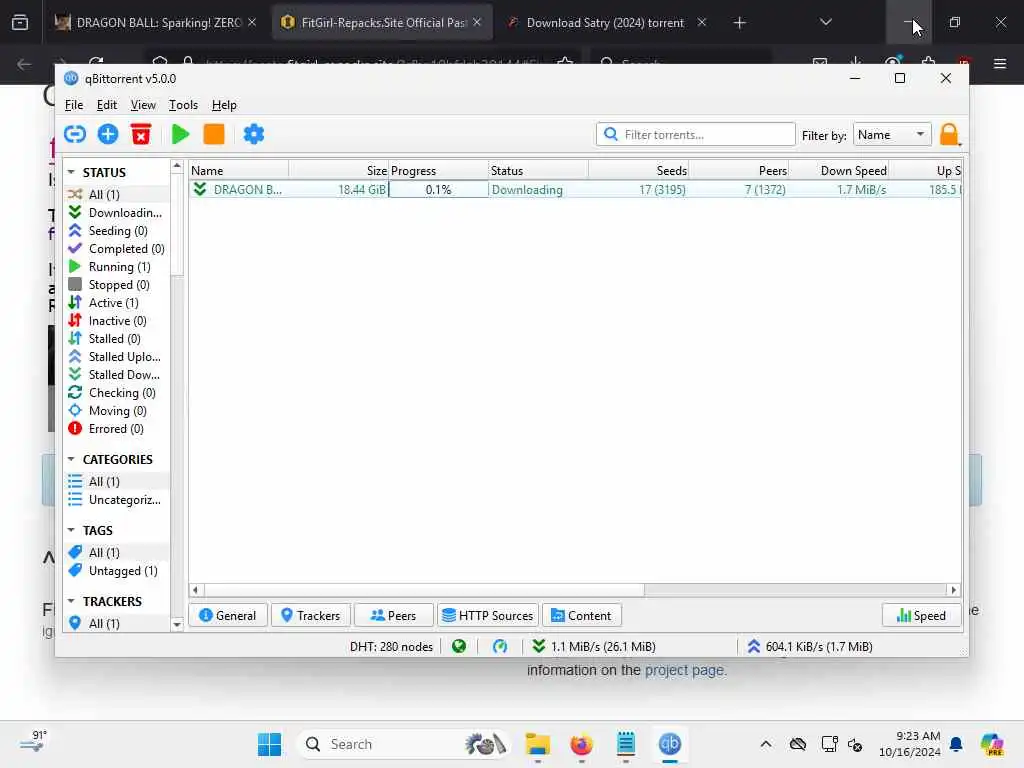Screen dimensions: 1024x768
Task: Click the torrent's 0.1% progress bar
Action: point(438,189)
